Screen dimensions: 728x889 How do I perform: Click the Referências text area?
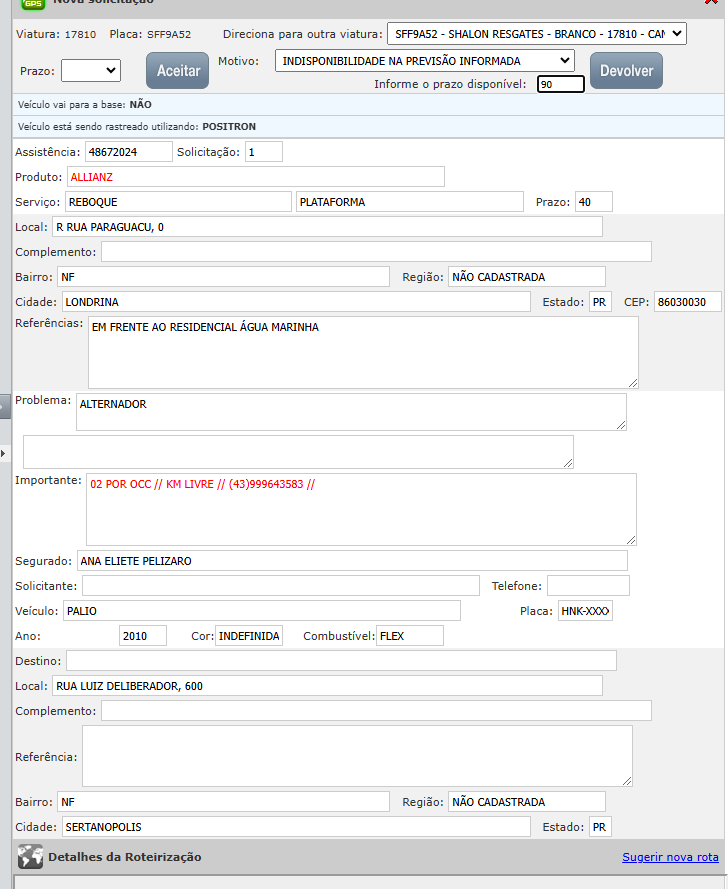click(362, 352)
